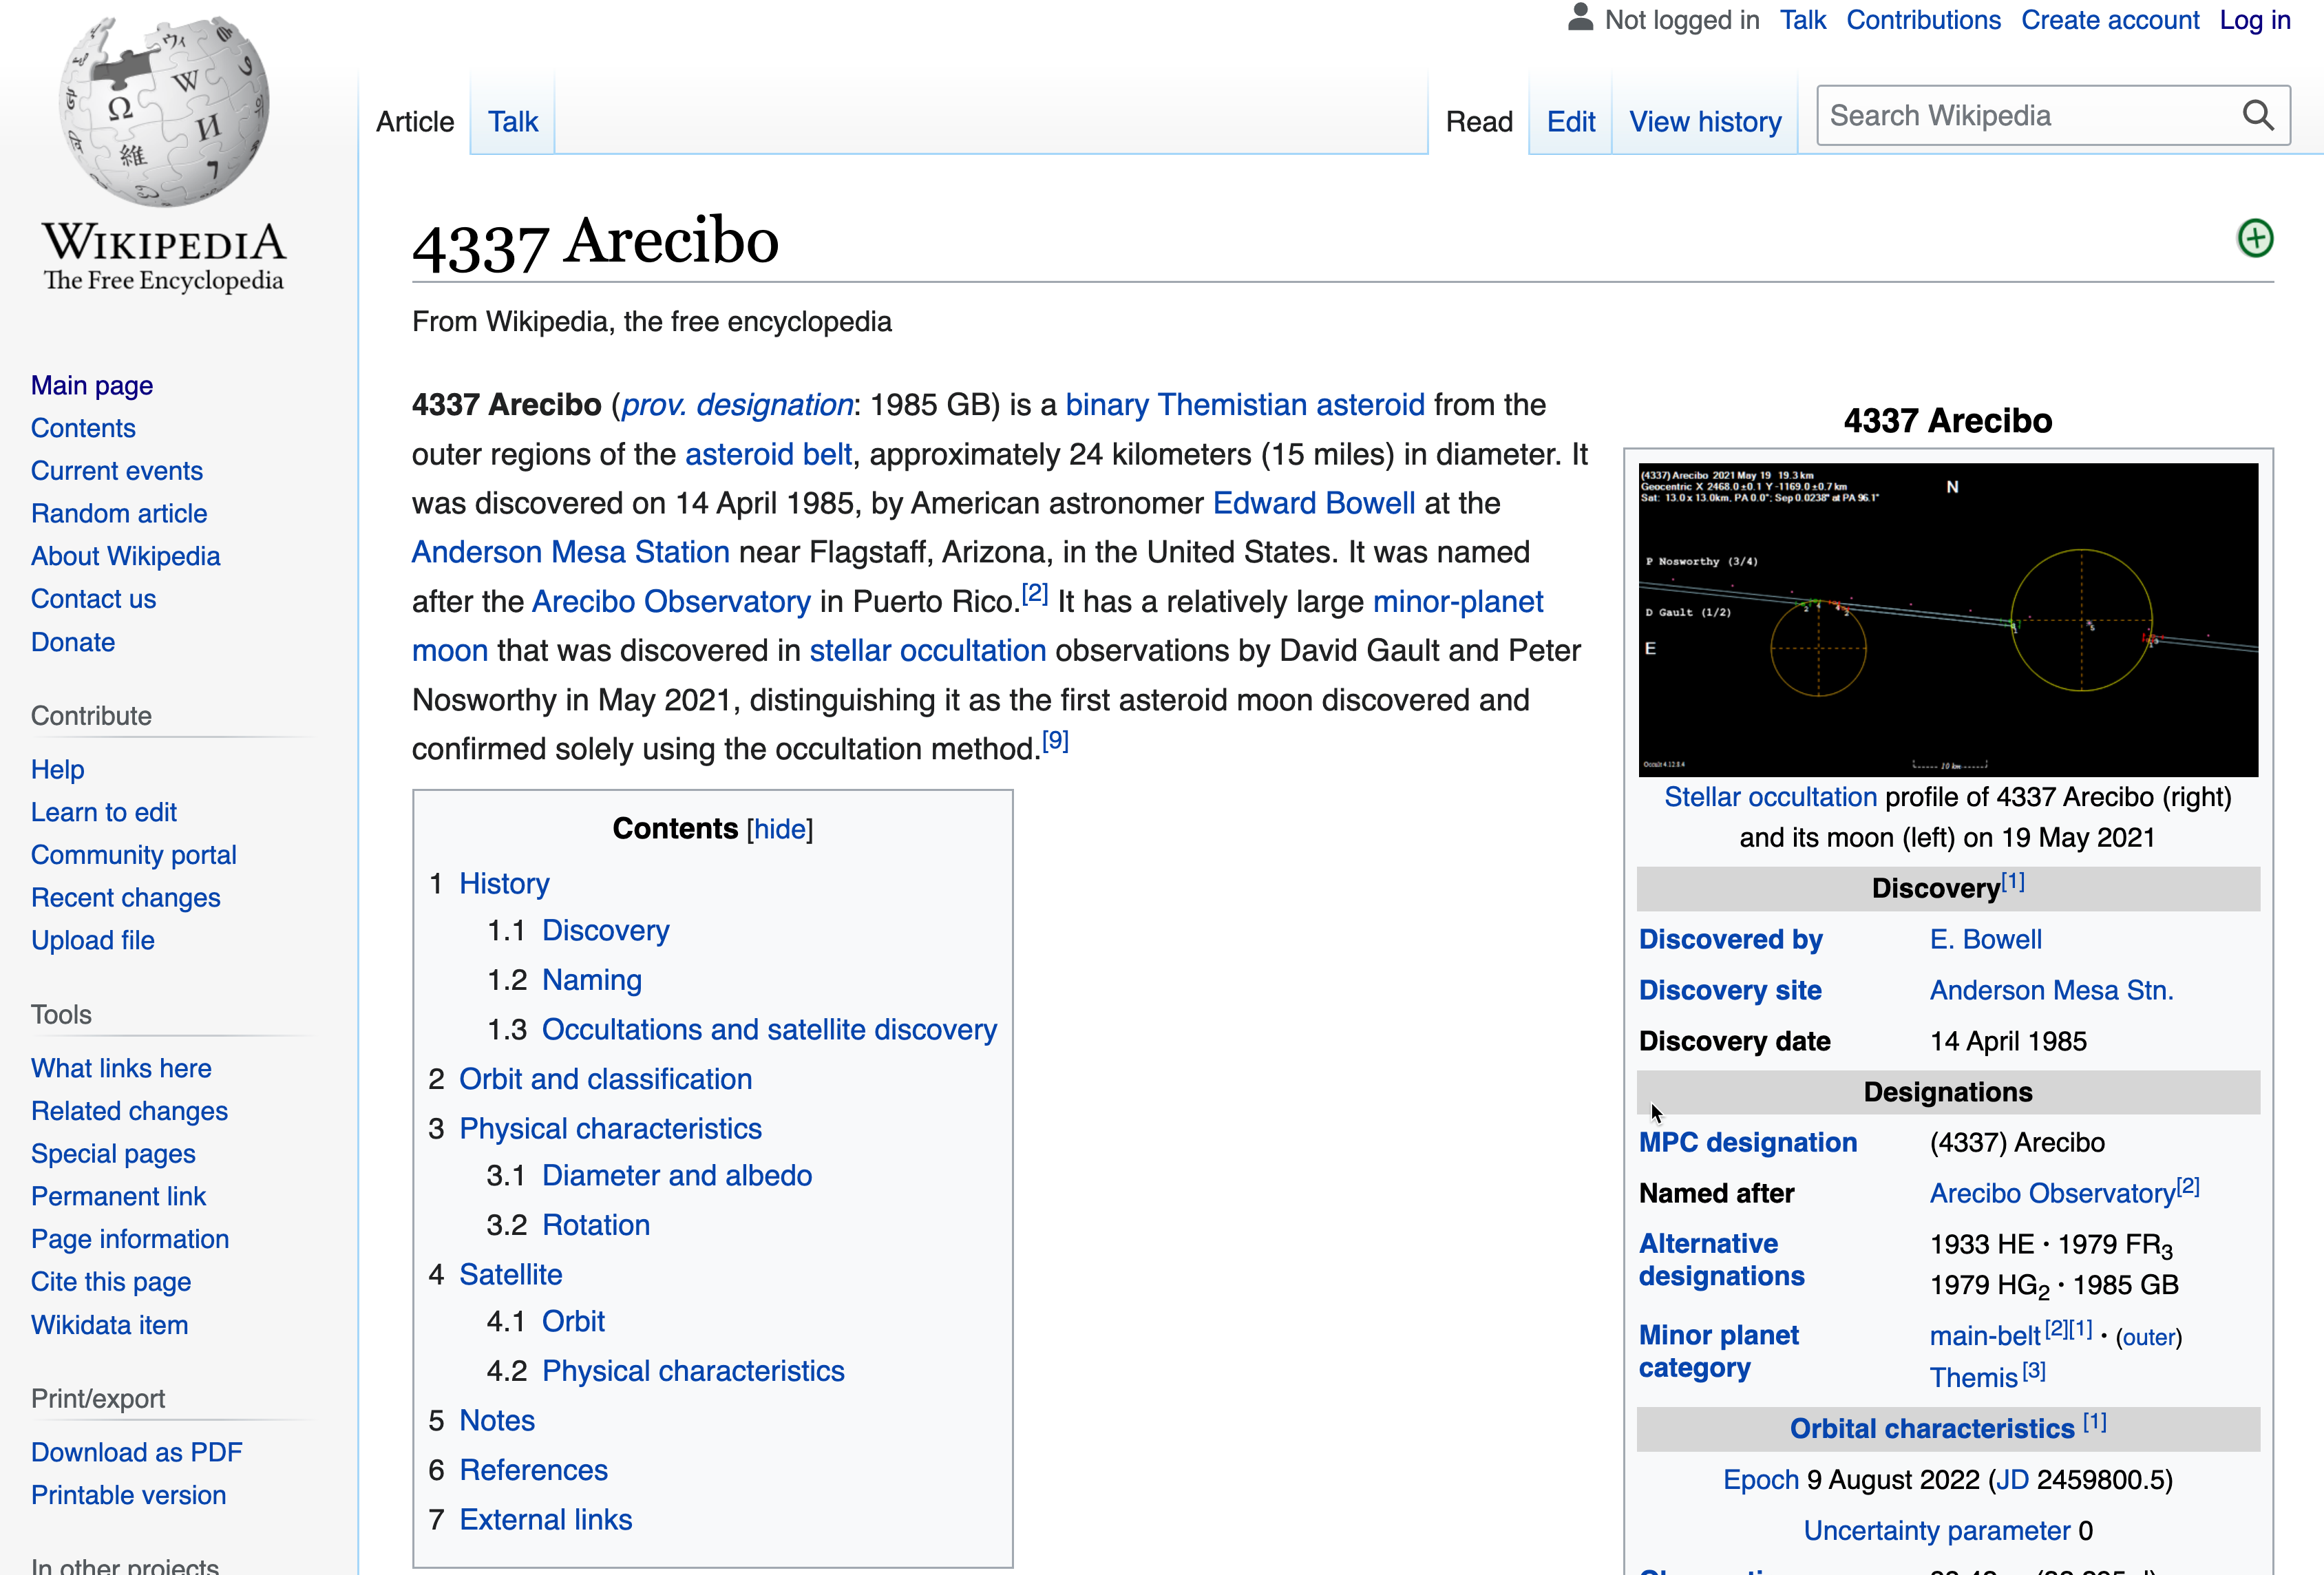Switch to the Talk tab
Viewport: 2324px width, 1575px height.
pos(512,122)
